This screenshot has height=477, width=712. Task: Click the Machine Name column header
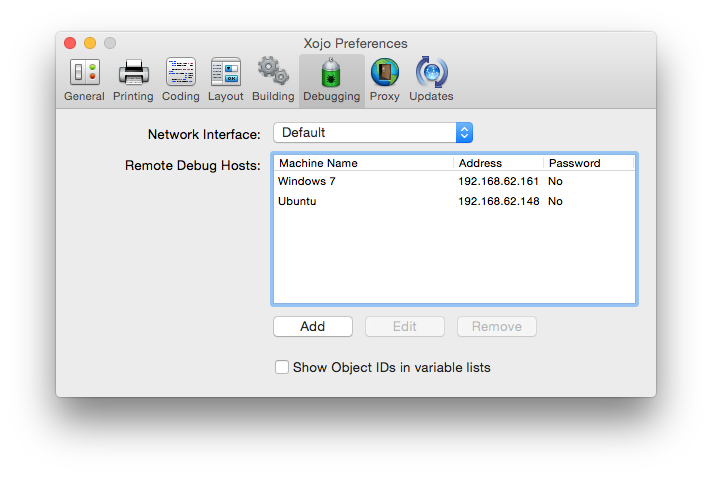[364, 163]
